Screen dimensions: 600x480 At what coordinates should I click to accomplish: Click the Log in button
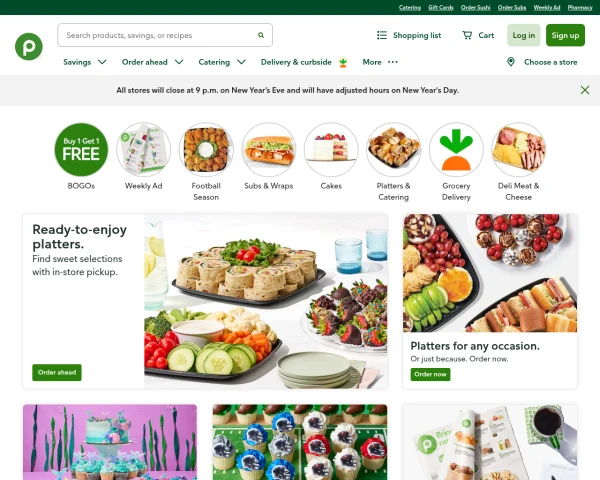tap(523, 35)
